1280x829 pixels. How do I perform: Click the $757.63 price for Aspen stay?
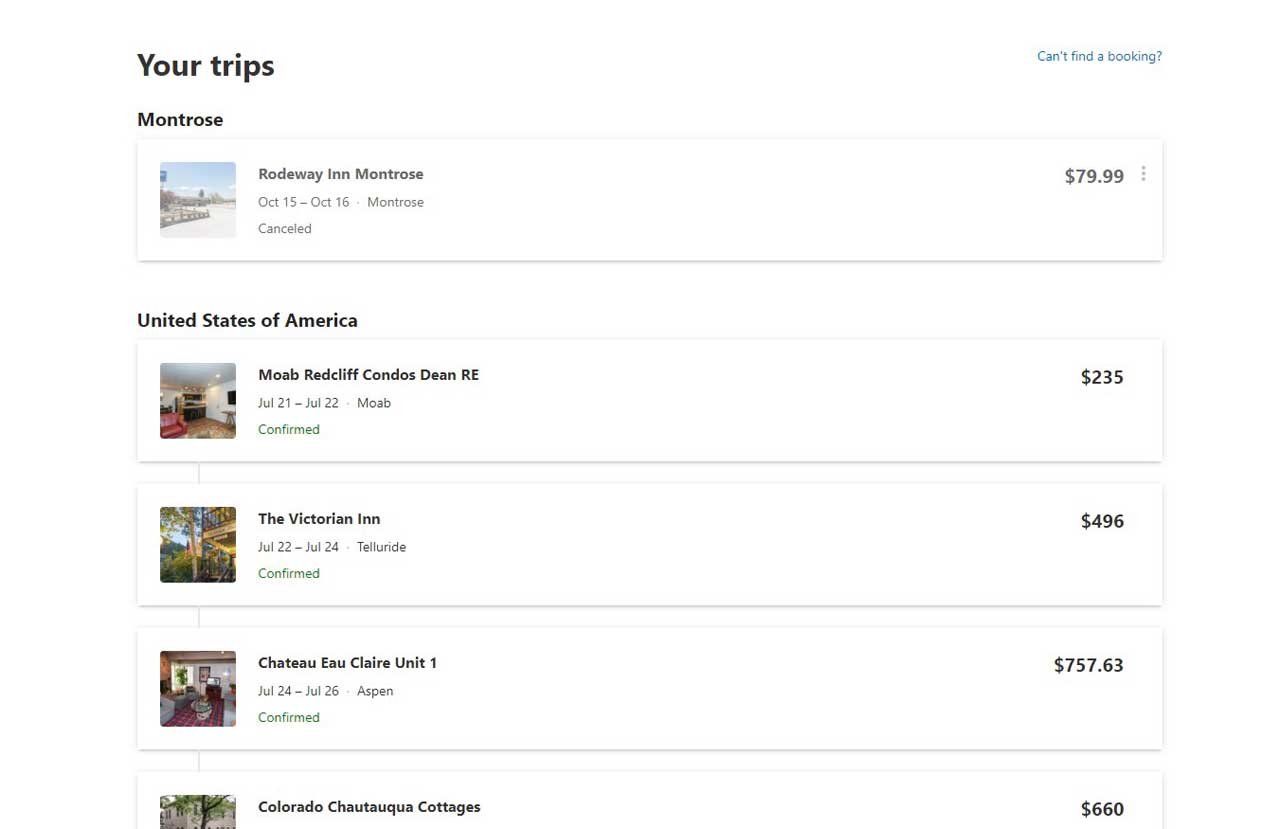coord(1088,665)
